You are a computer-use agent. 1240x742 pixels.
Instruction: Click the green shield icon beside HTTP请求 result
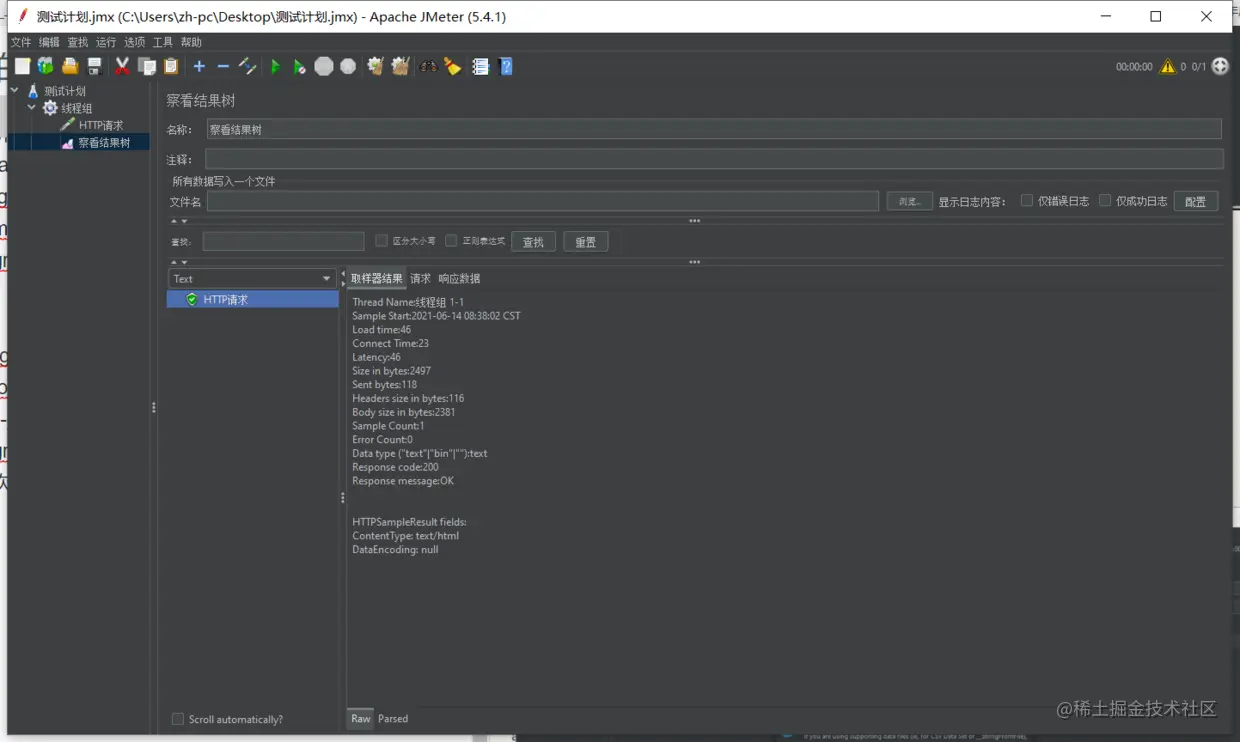[x=192, y=299]
